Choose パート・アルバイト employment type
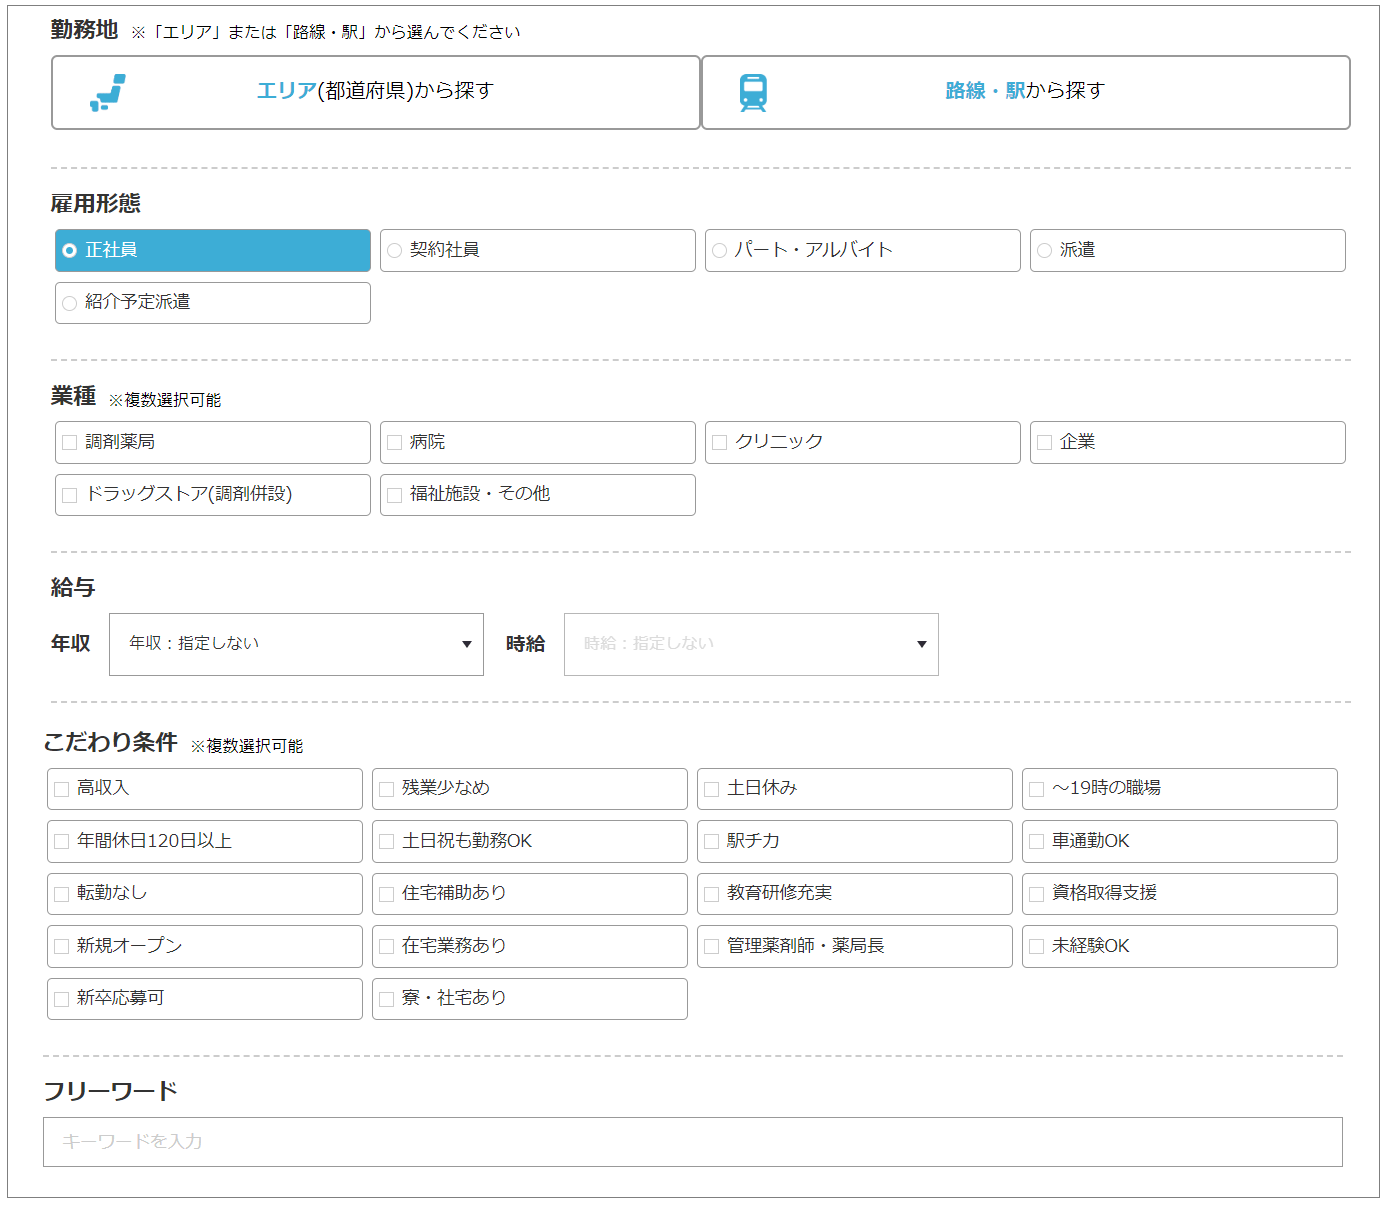Image resolution: width=1388 pixels, height=1206 pixels. [x=863, y=250]
